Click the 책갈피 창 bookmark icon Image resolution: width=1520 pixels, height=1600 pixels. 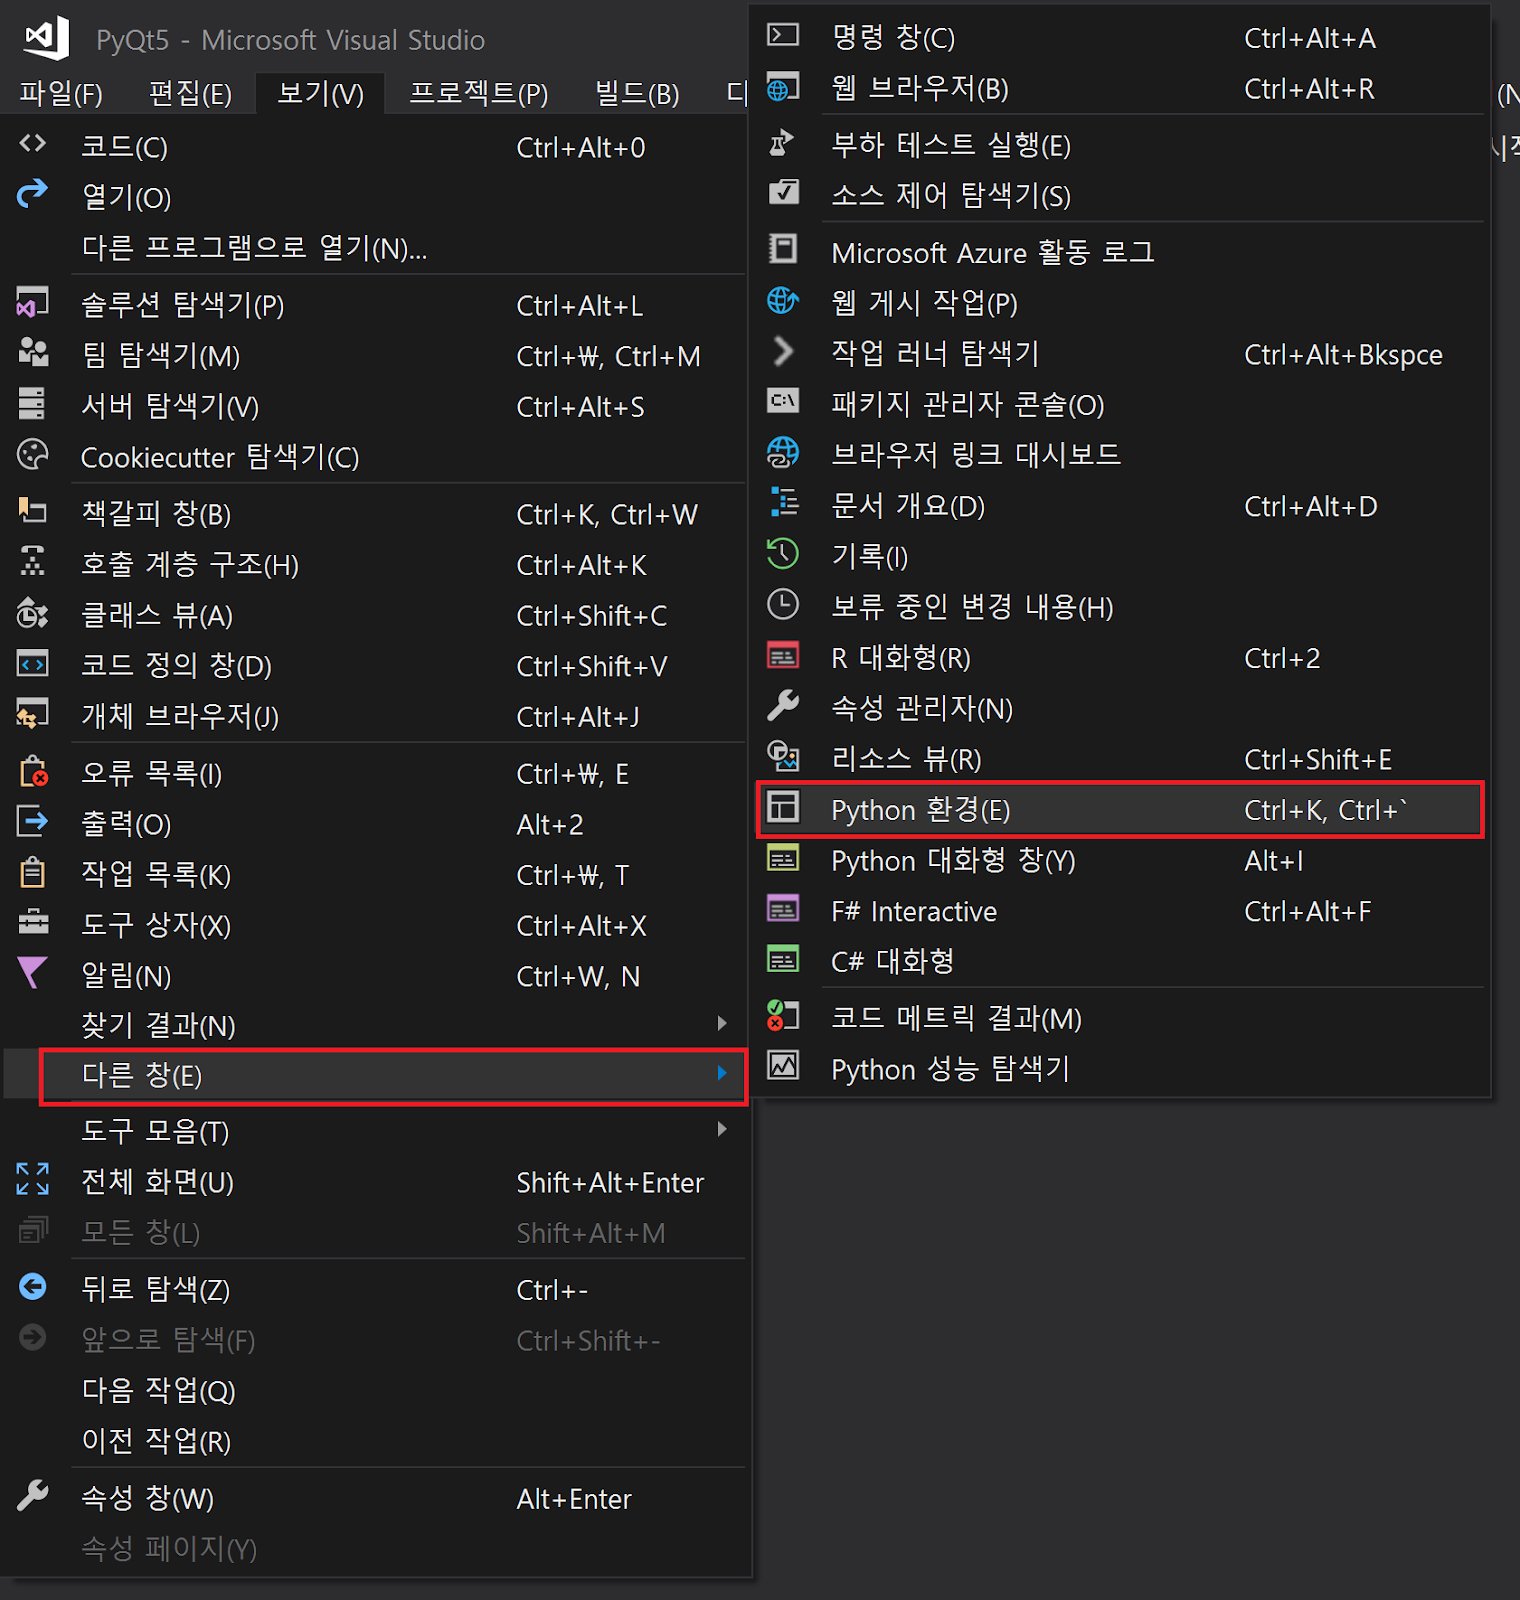32,511
